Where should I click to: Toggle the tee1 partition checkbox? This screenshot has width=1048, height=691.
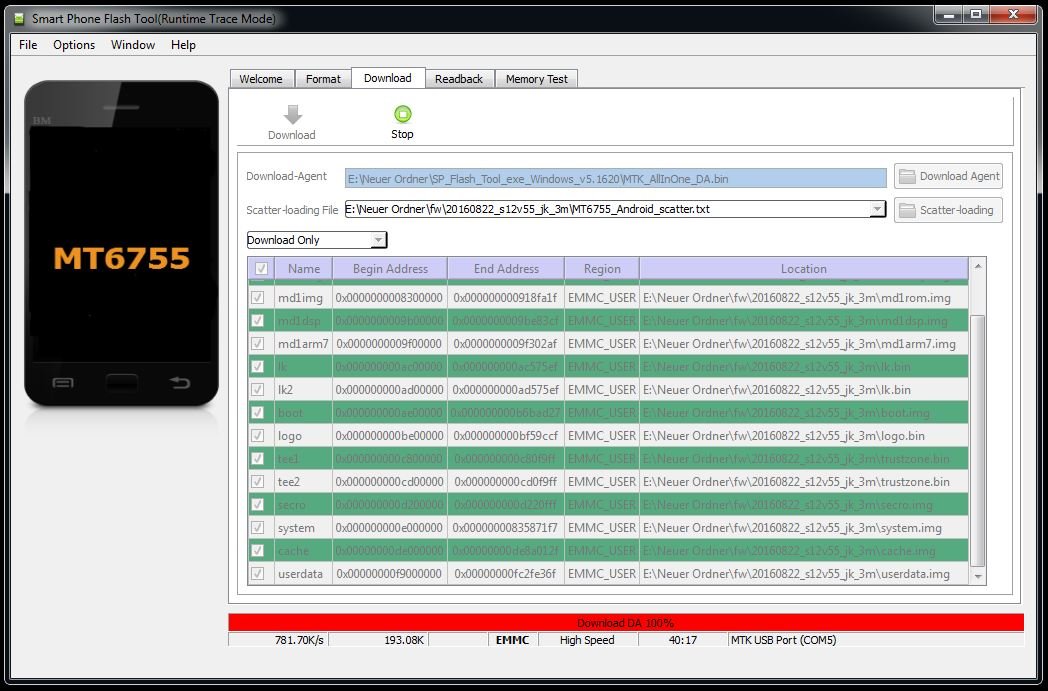pos(257,458)
